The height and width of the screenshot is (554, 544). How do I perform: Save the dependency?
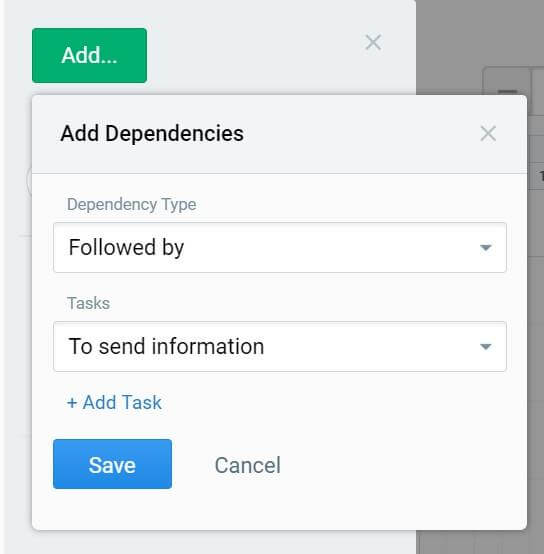112,464
